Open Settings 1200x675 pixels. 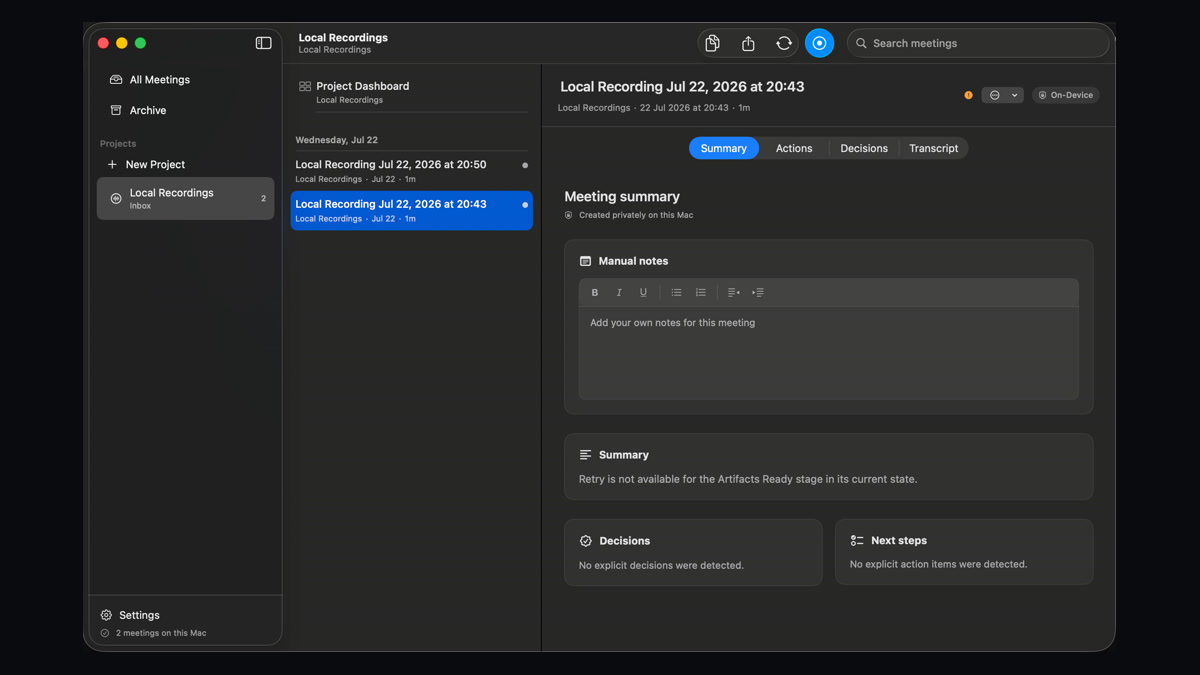click(x=130, y=615)
